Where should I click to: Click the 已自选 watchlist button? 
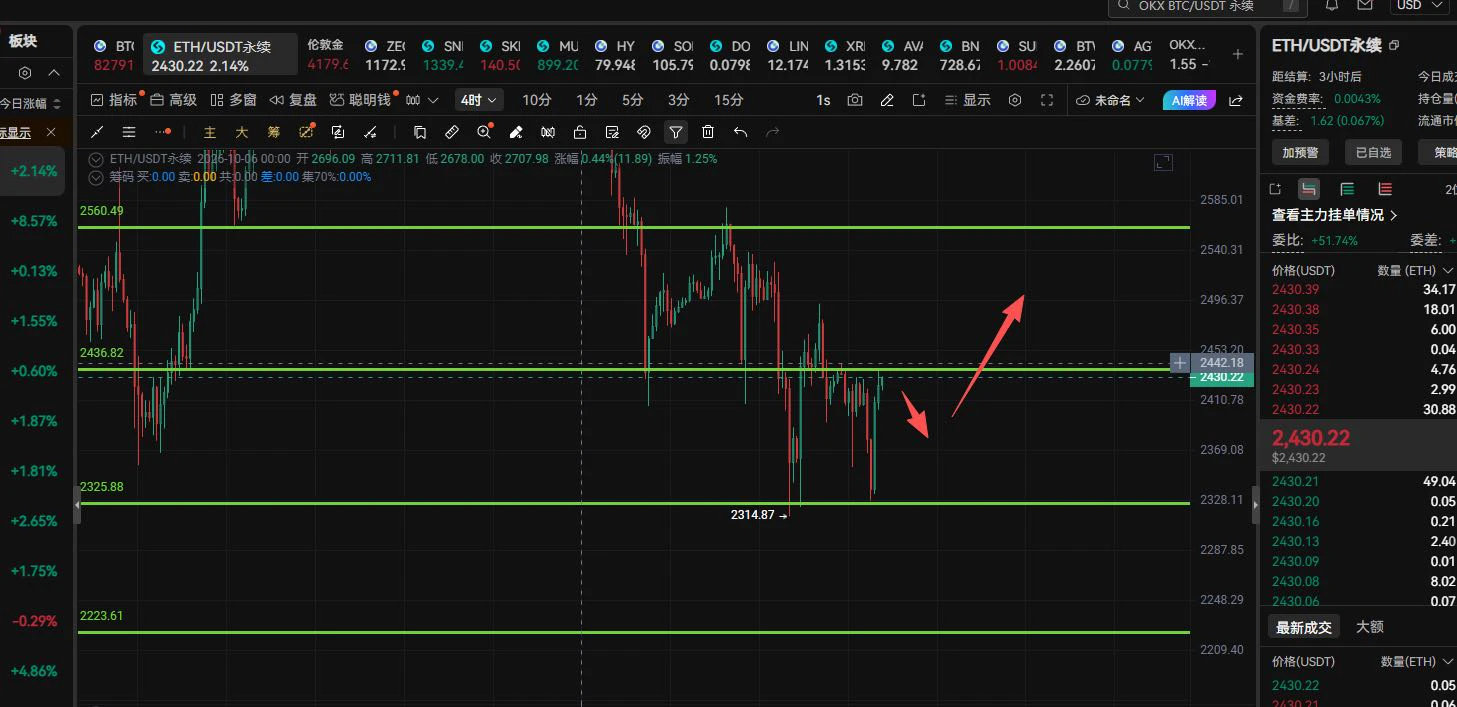(x=1374, y=152)
